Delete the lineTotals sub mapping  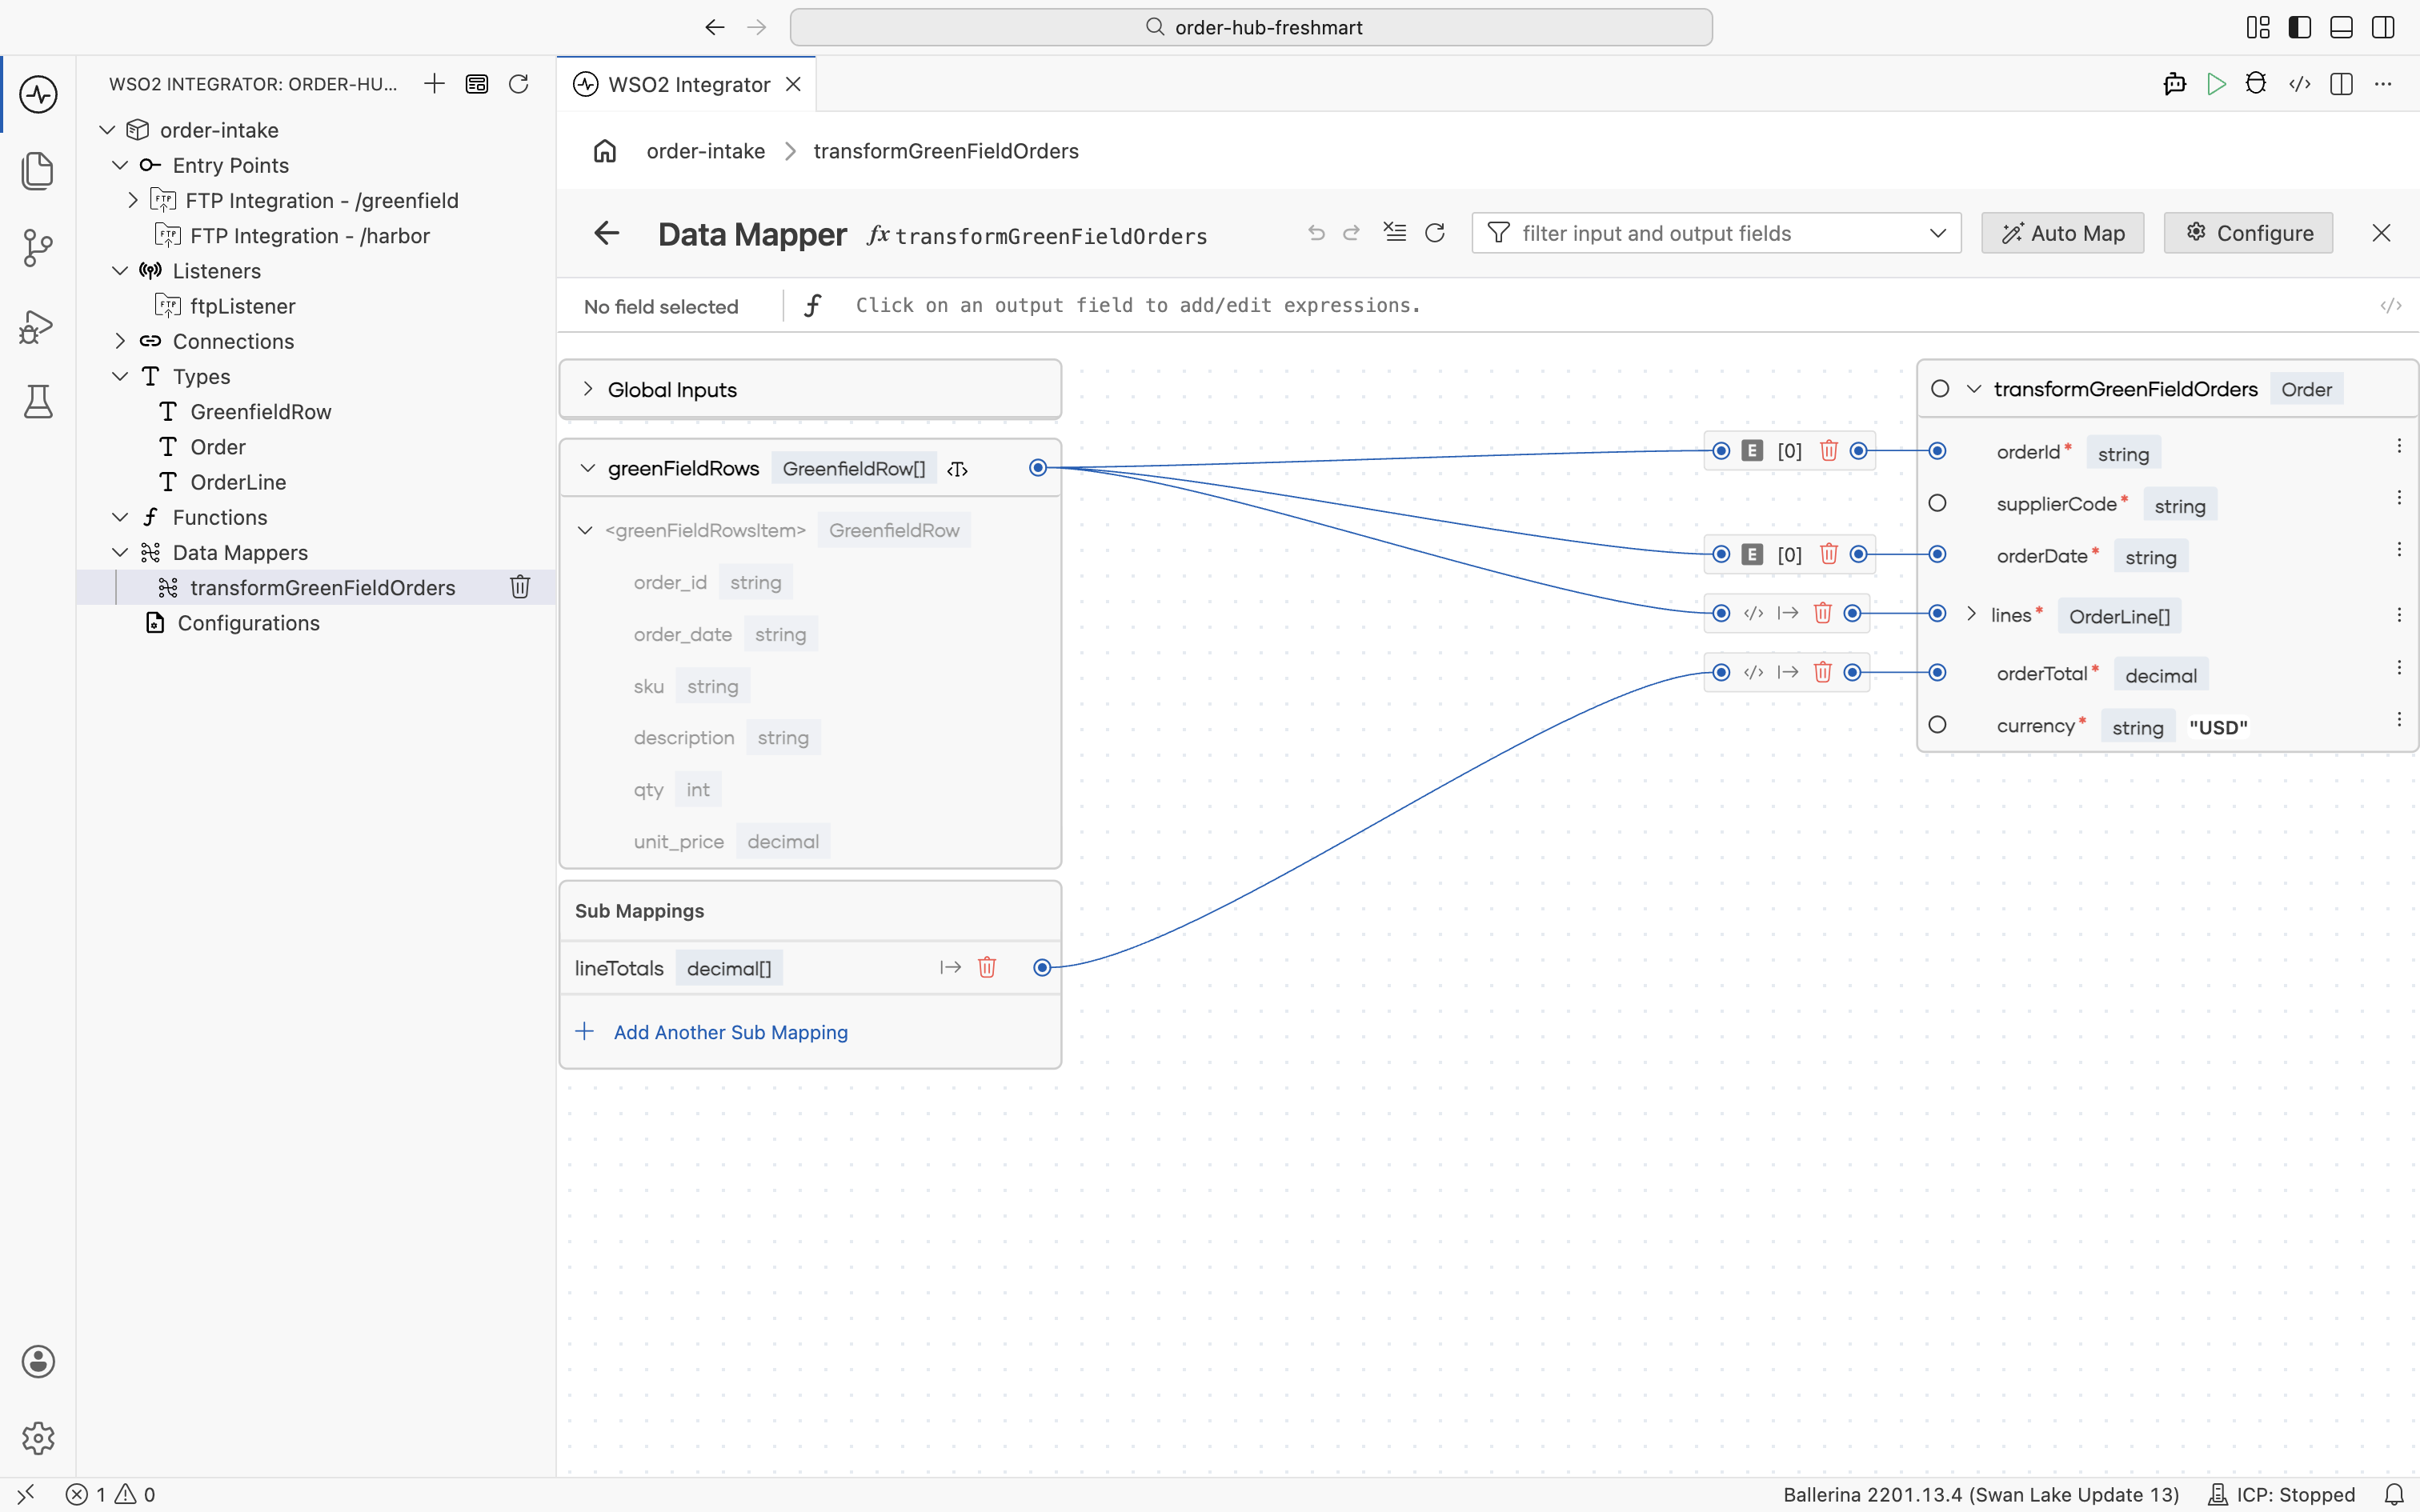987,967
